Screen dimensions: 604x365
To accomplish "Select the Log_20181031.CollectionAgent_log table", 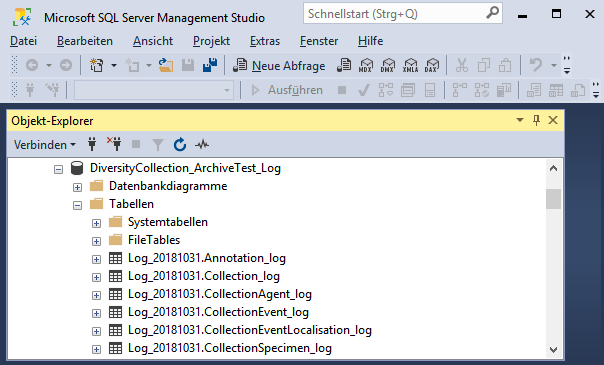I will [x=220, y=294].
